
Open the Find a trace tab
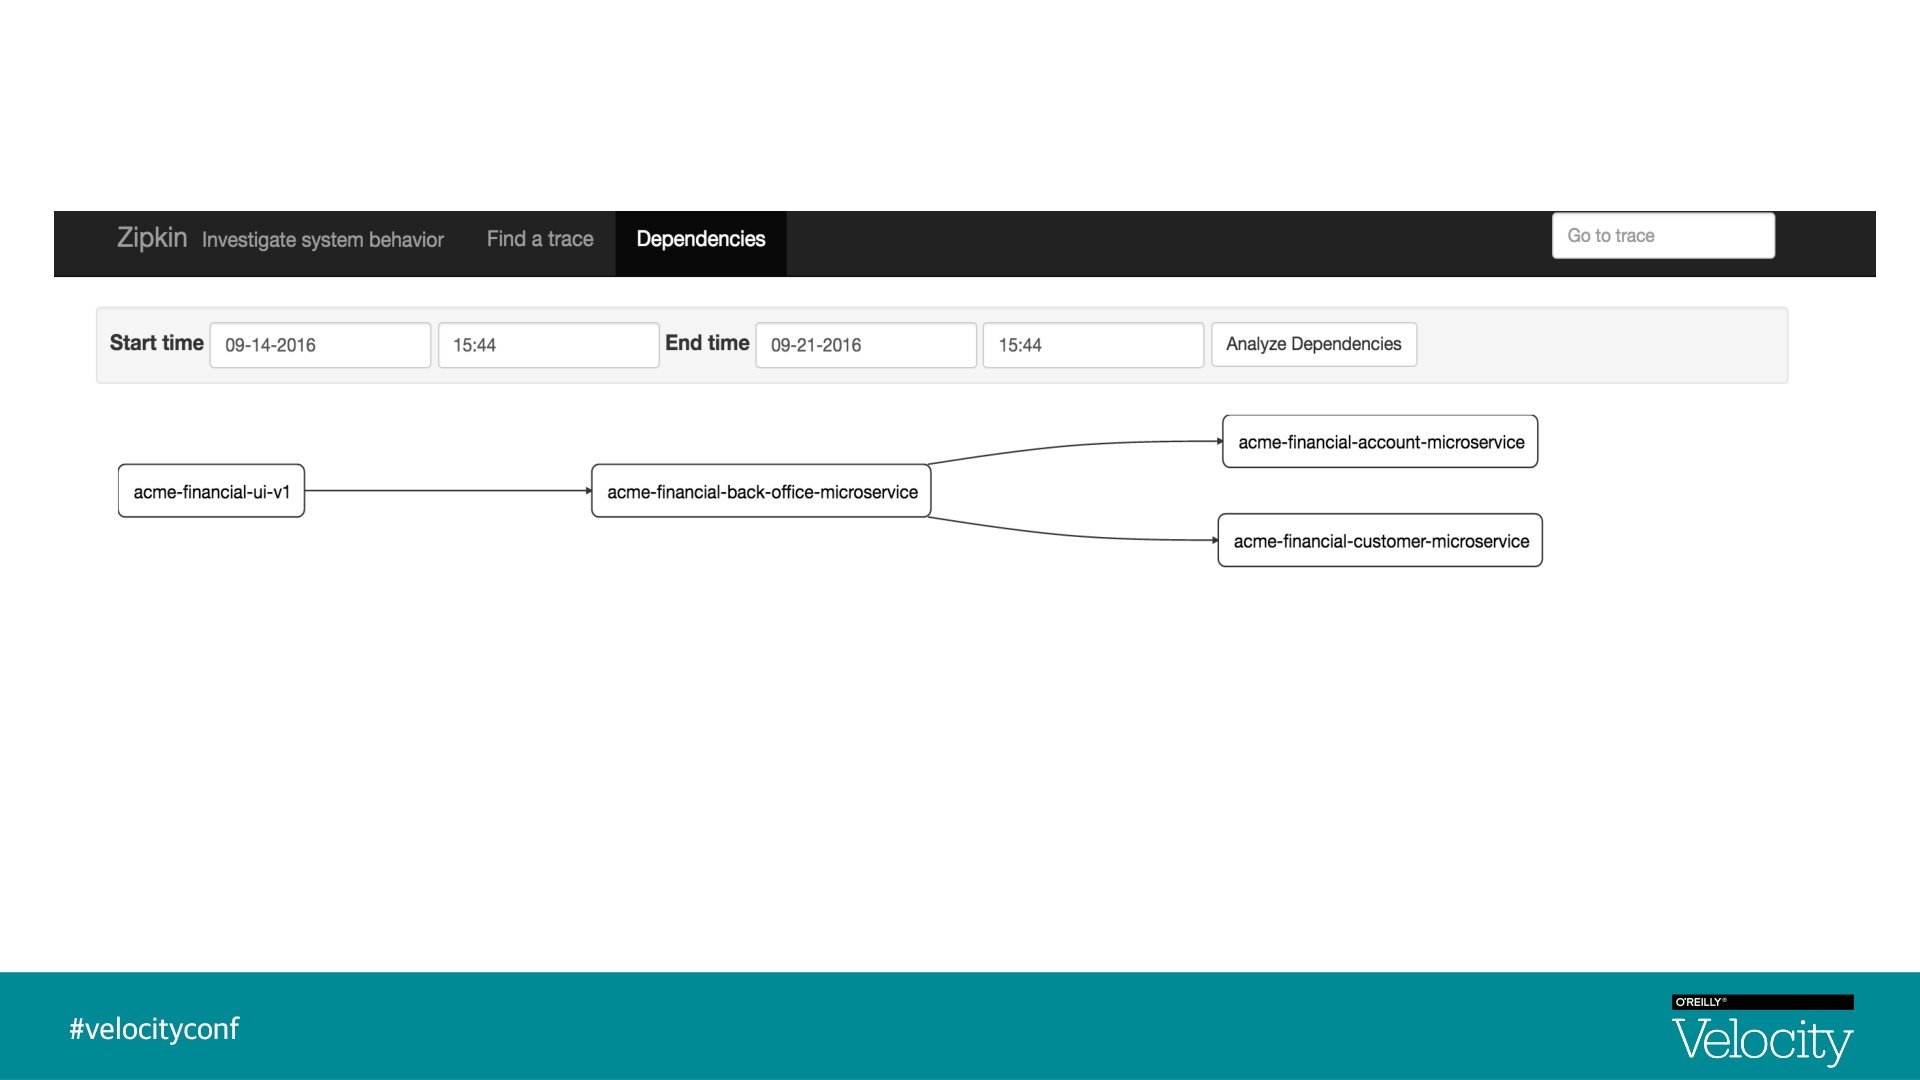[540, 239]
